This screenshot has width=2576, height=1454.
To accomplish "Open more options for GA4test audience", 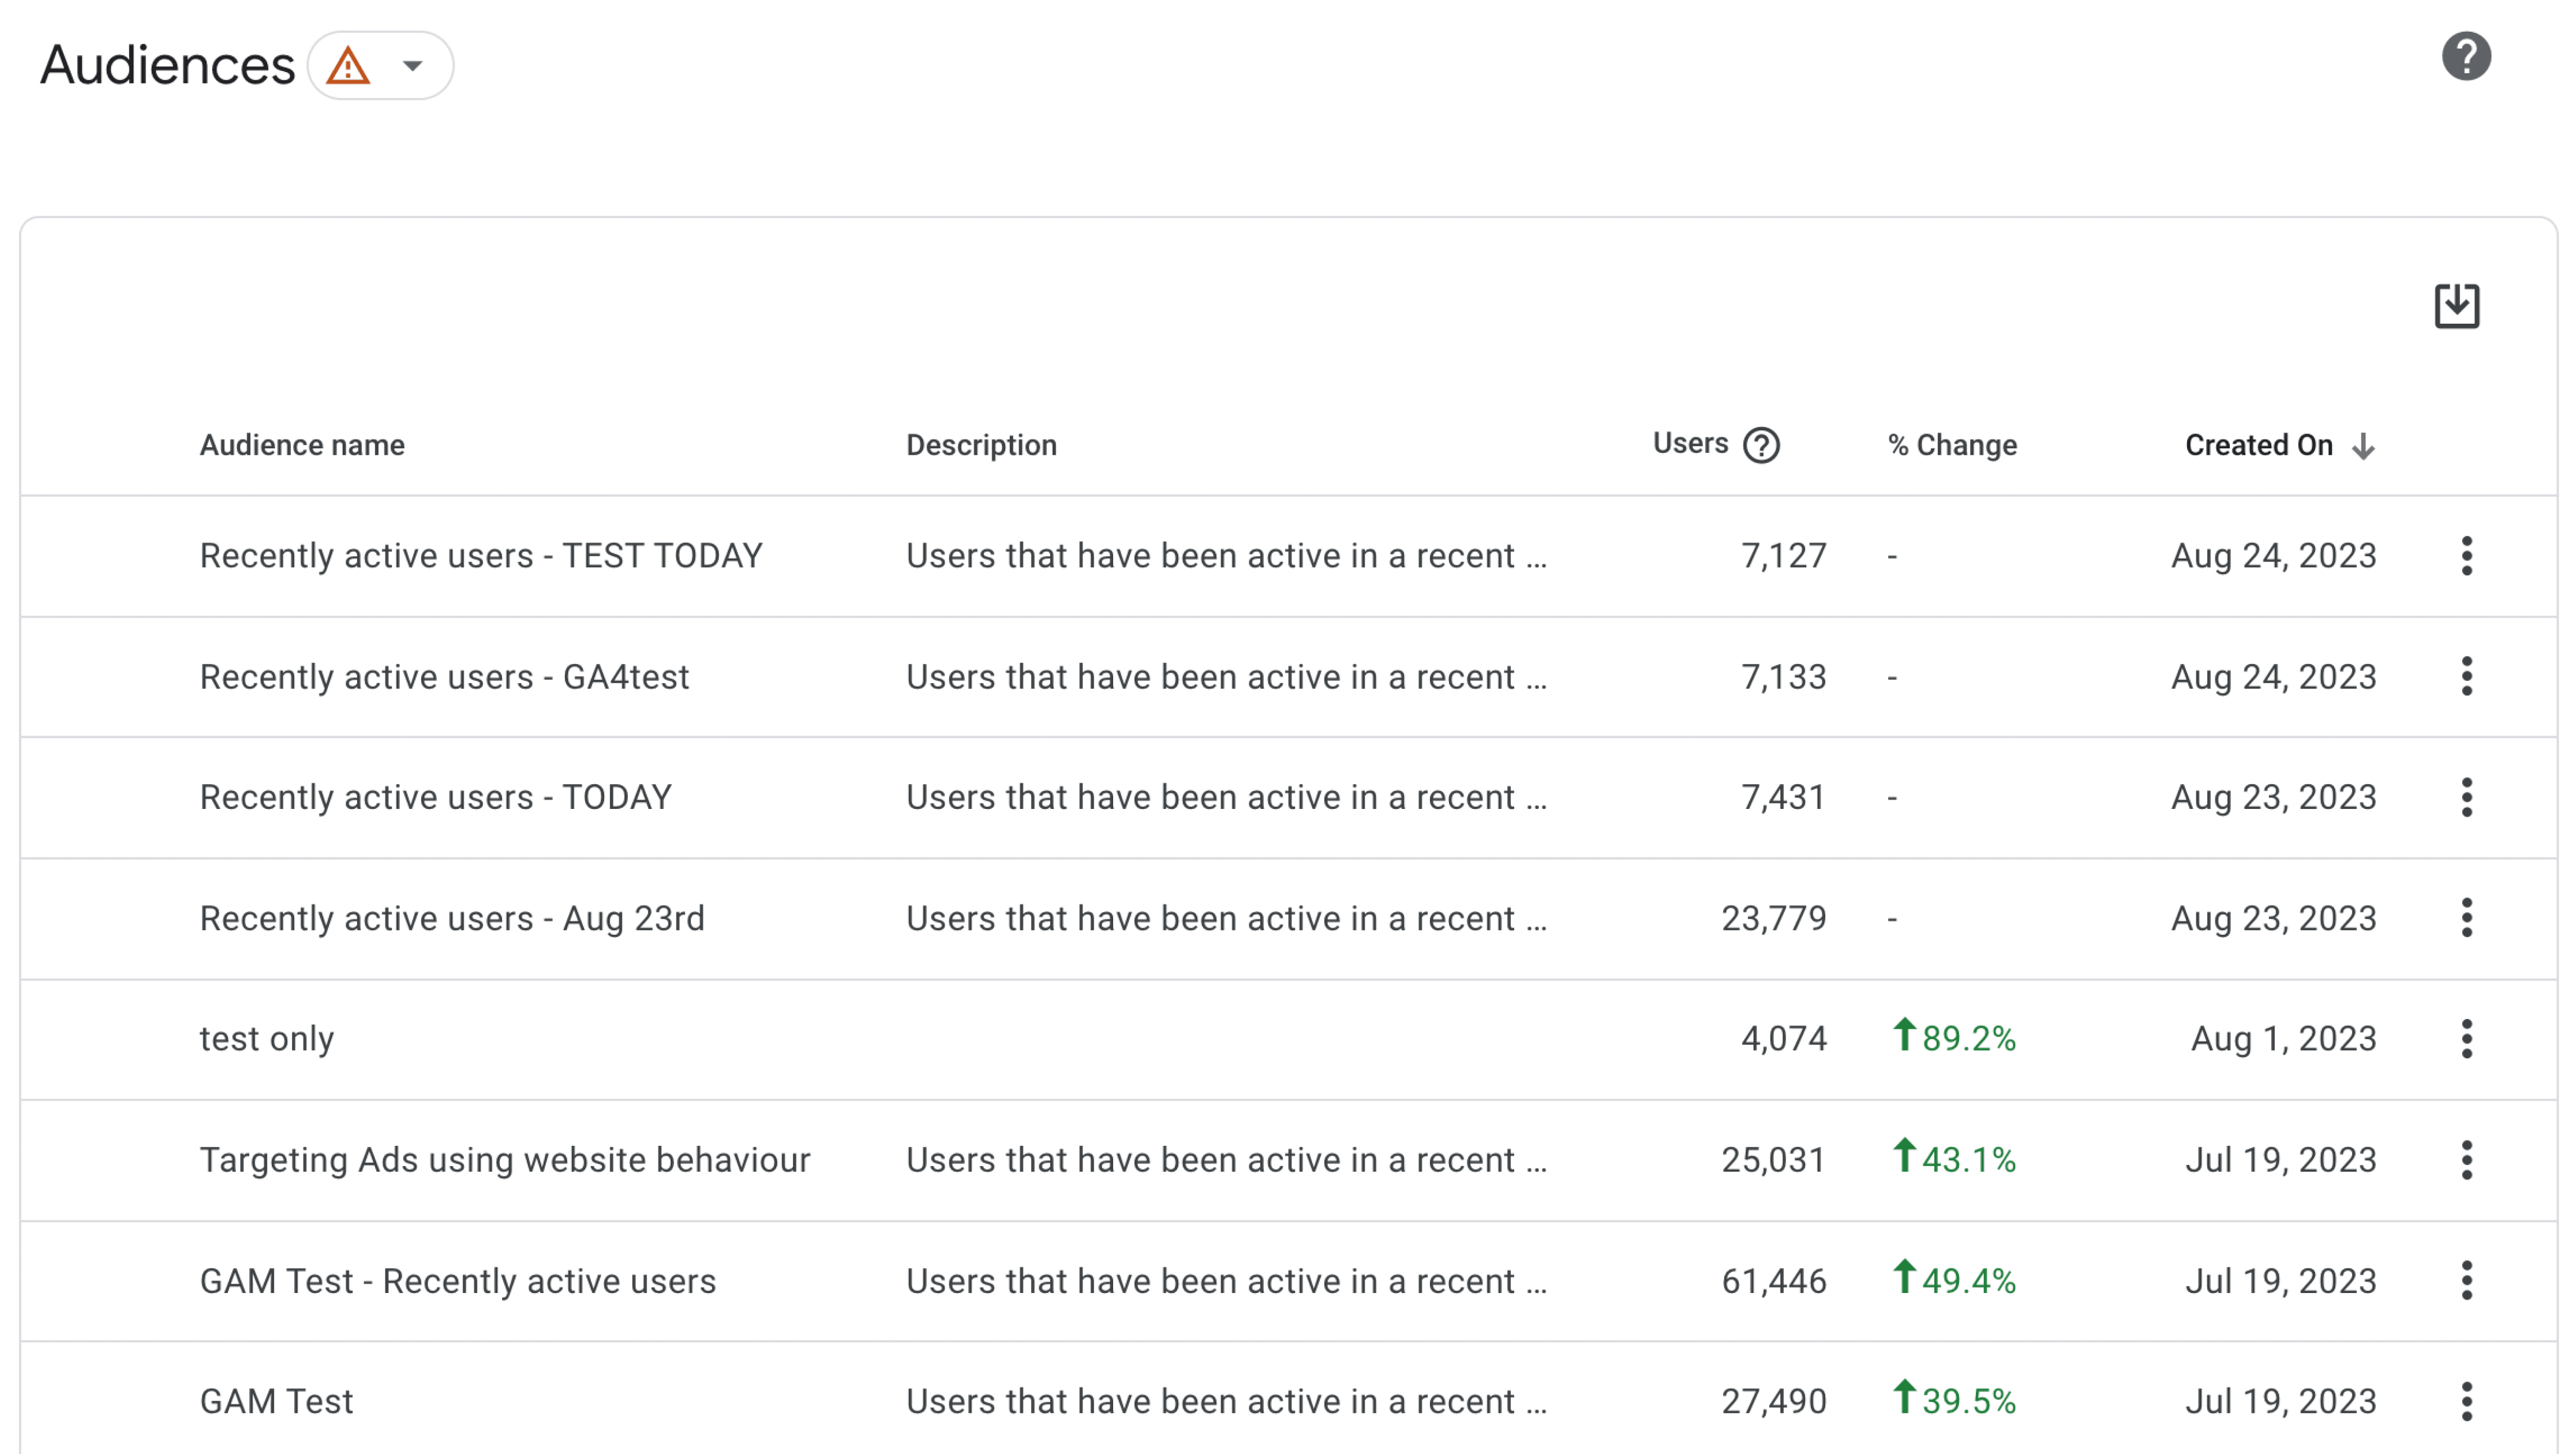I will point(2466,677).
